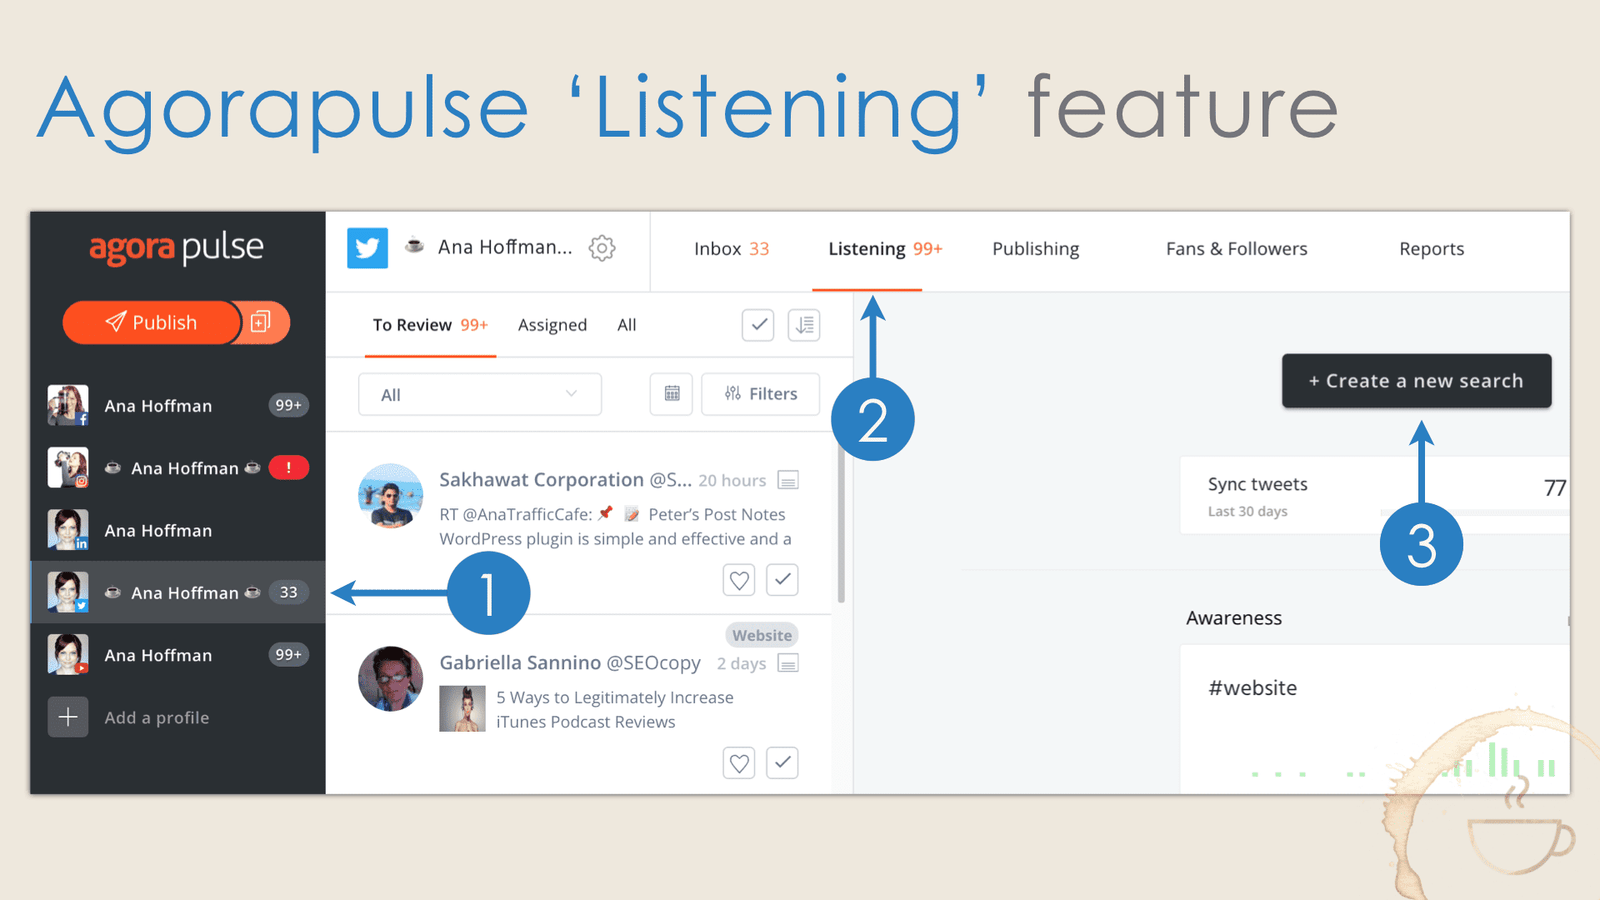1600x900 pixels.
Task: Toggle the bulk select checkmark button
Action: pos(757,325)
